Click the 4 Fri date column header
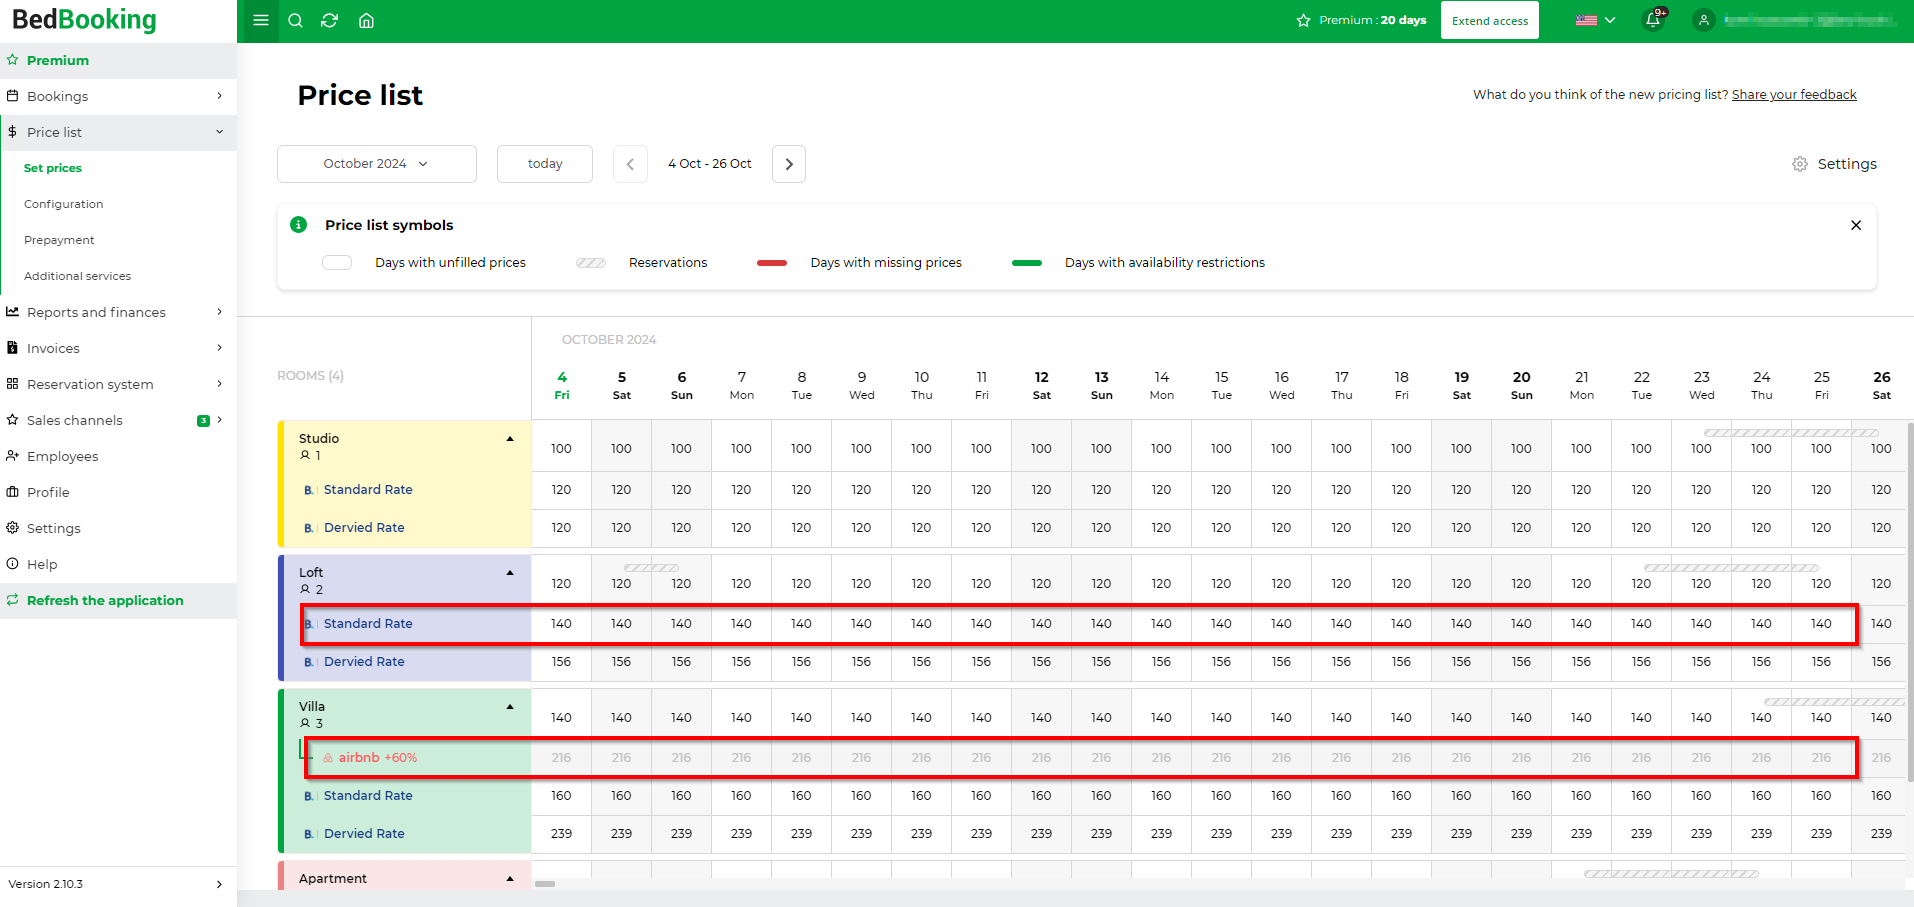Screen dimensions: 1914x907 (x=561, y=385)
